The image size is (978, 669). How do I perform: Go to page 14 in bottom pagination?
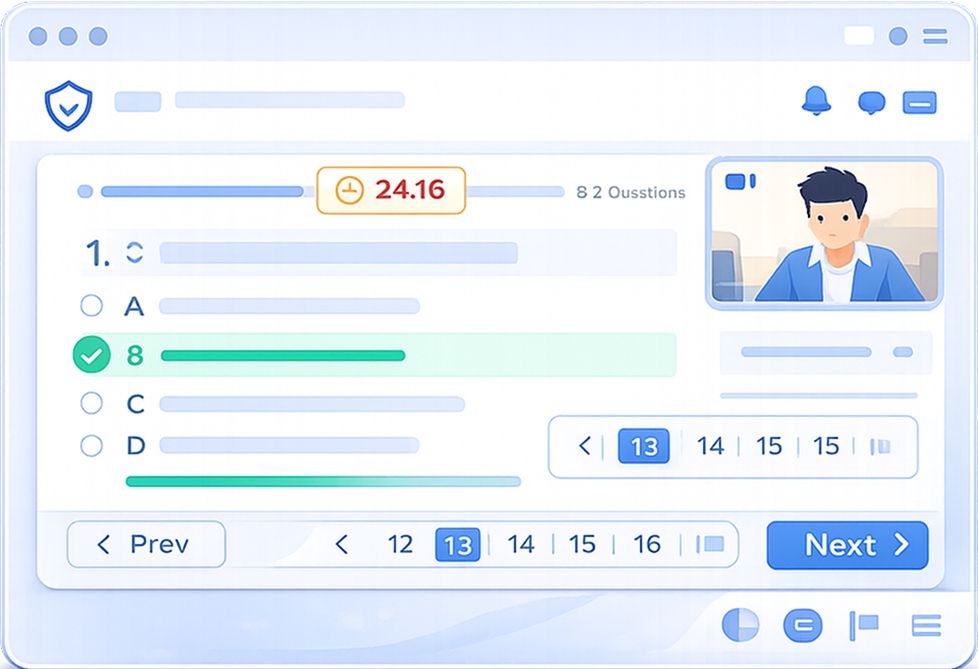point(521,544)
